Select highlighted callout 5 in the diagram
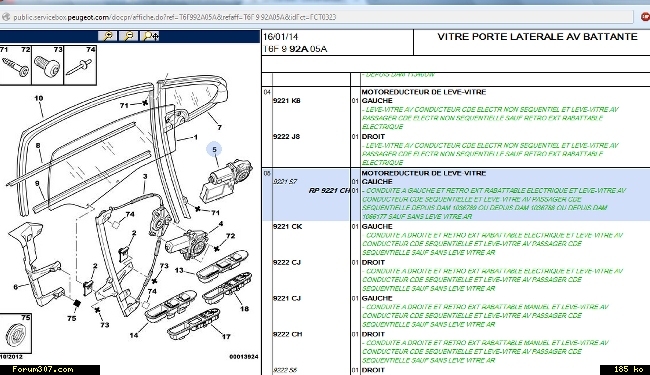Screen dimensions: 650x375 (214, 150)
